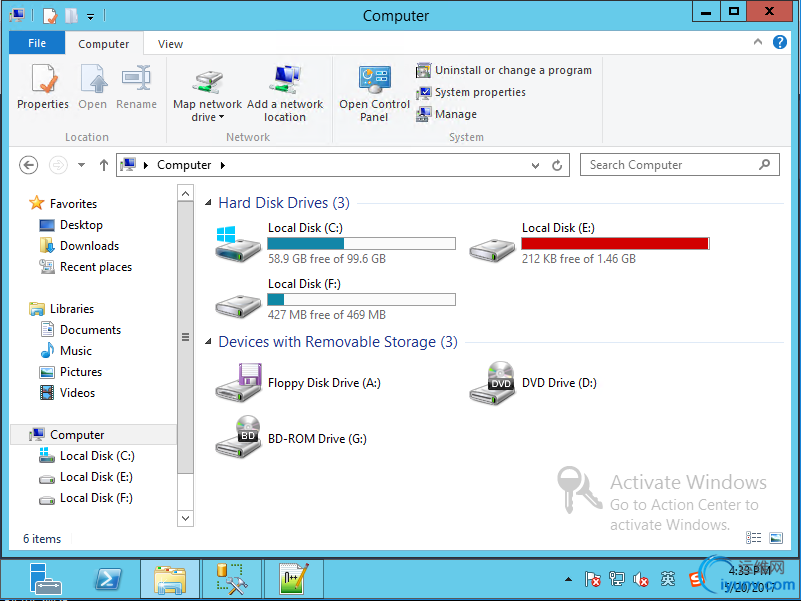Click breadcrumb arrow before Computer

pos(146,165)
